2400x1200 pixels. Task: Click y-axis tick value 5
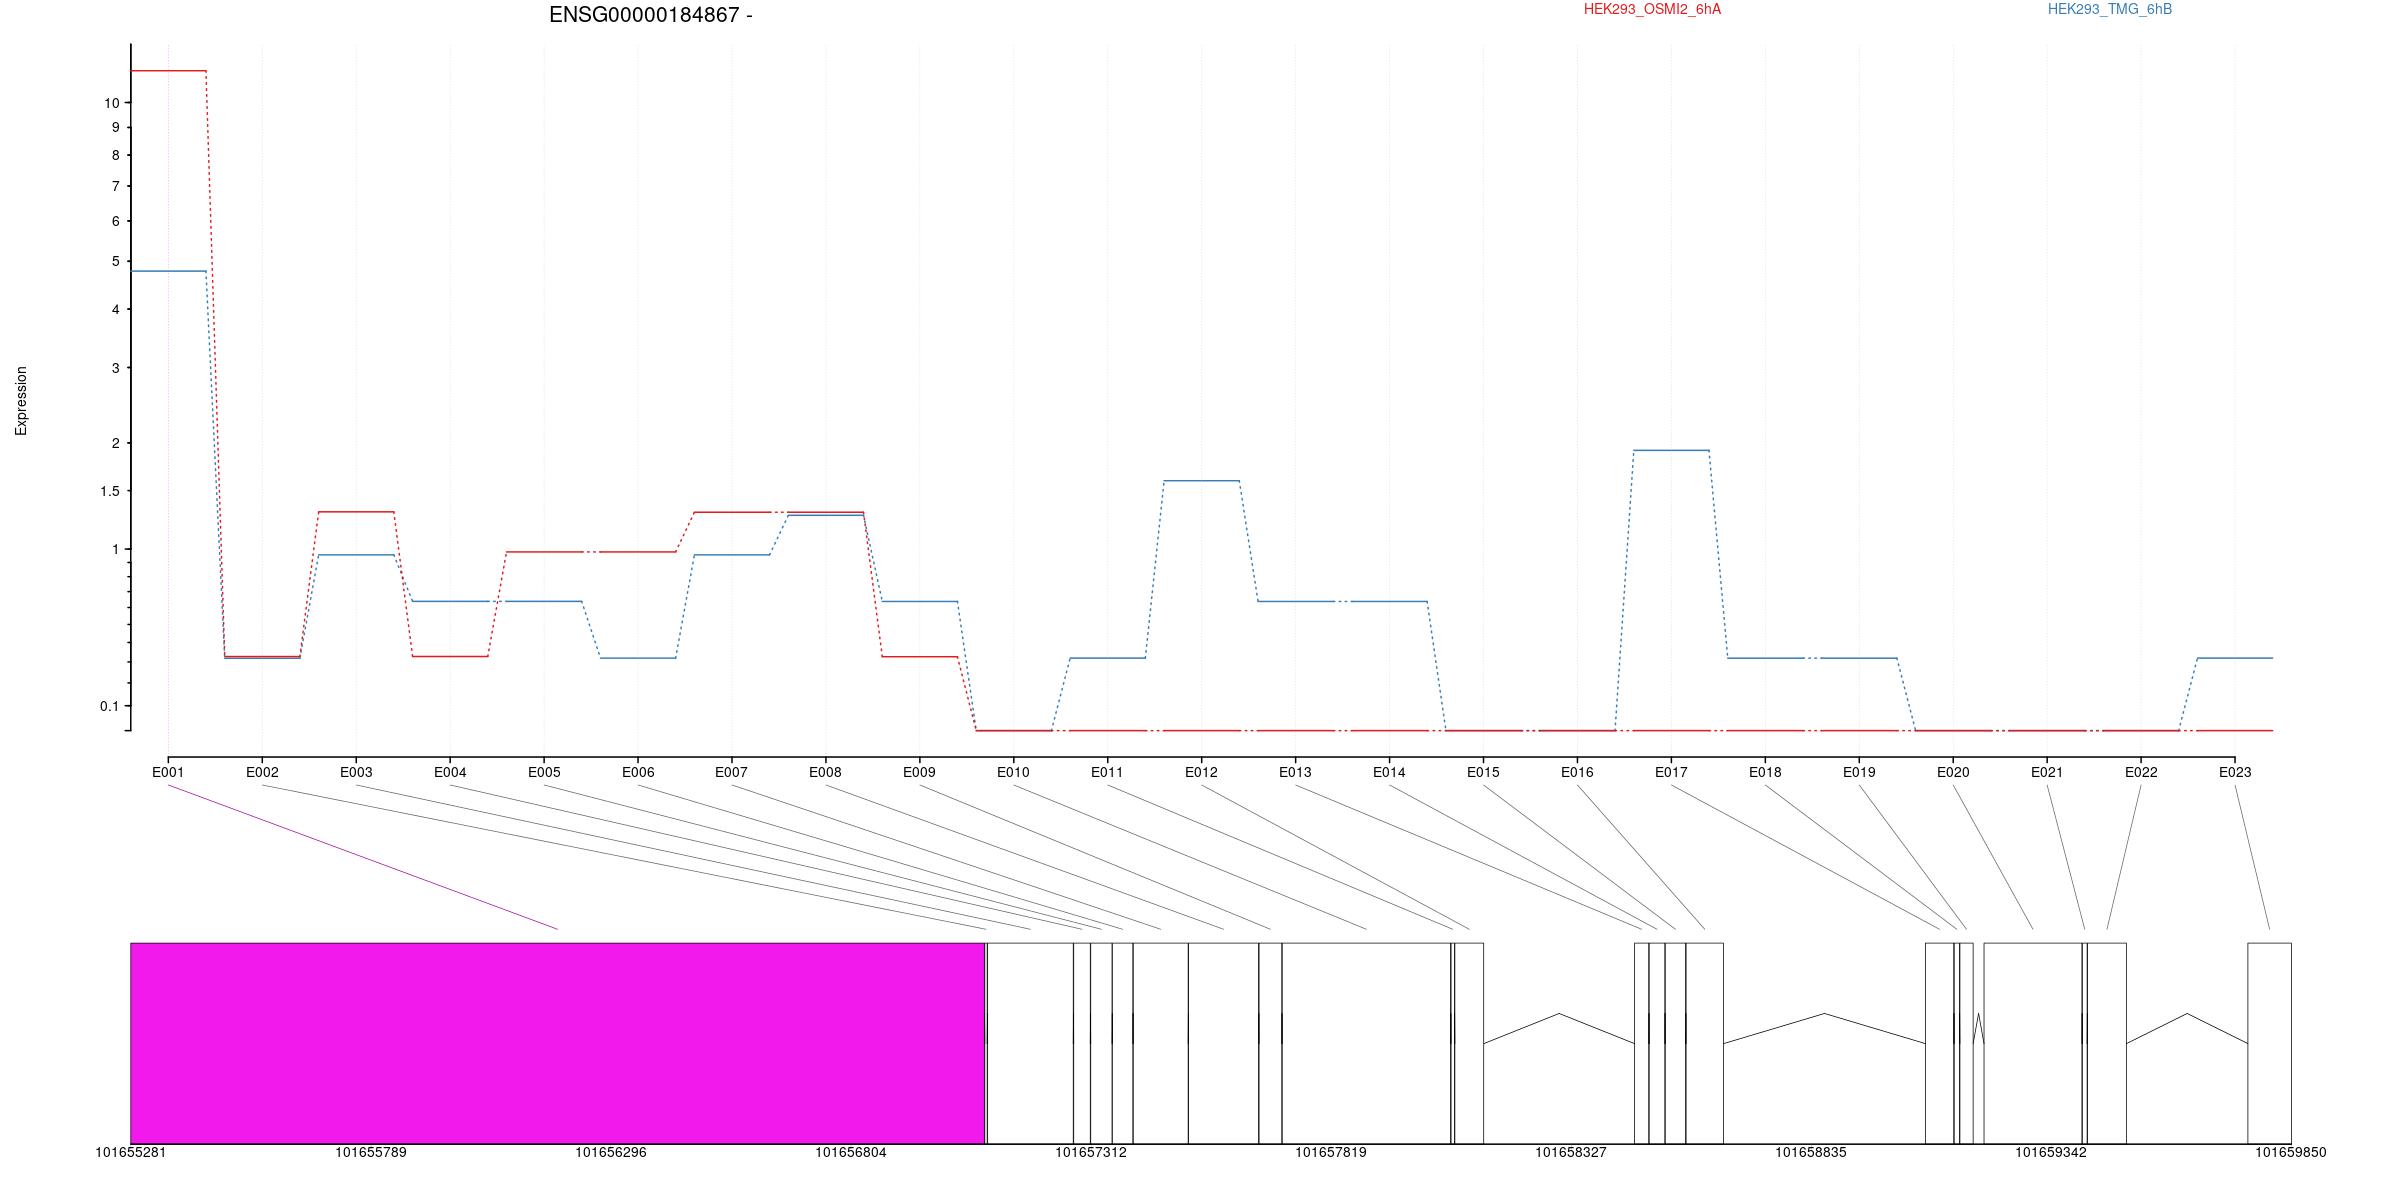(x=116, y=261)
